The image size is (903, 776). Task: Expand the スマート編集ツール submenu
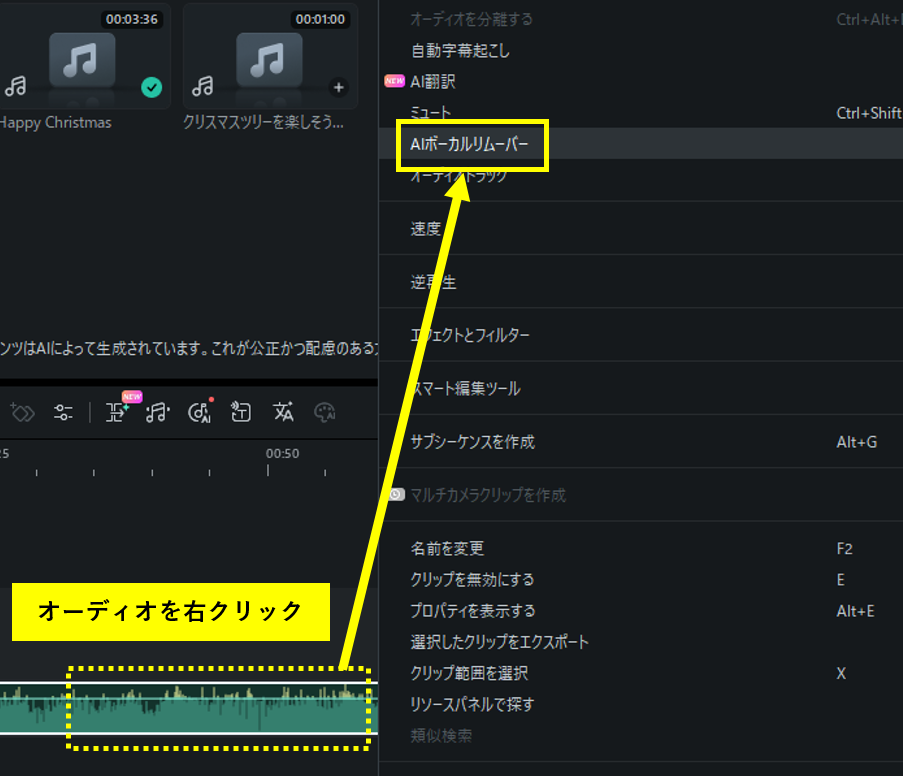pyautogui.click(x=465, y=388)
